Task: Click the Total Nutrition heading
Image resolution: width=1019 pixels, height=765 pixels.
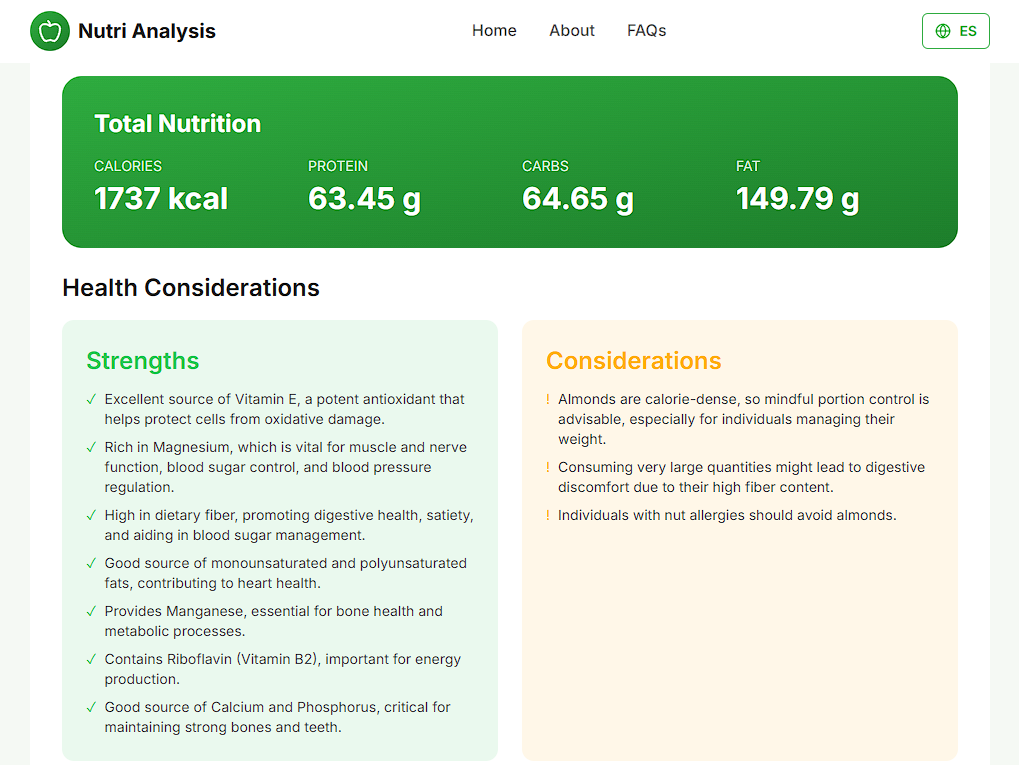Action: [x=177, y=123]
